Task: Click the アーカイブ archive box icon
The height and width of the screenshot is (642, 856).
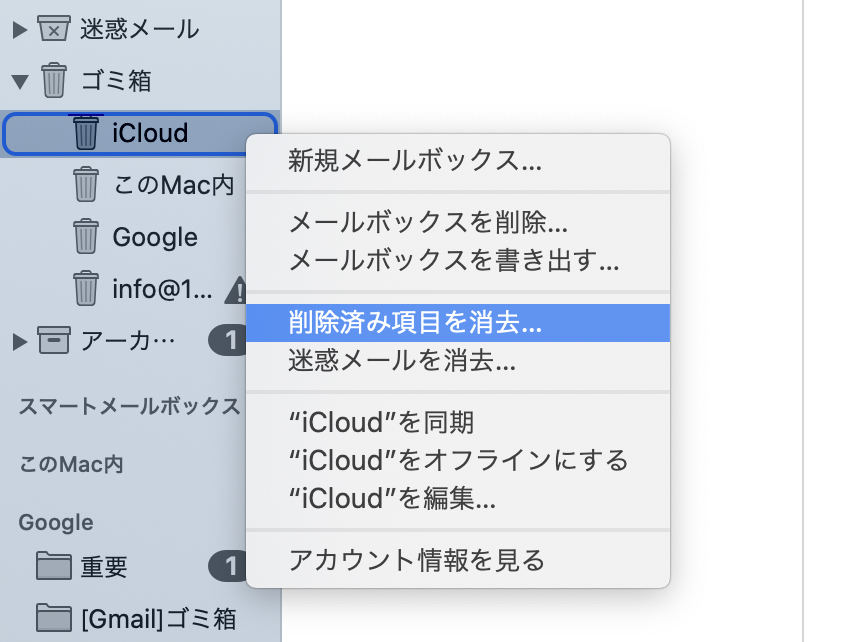Action: tap(54, 340)
